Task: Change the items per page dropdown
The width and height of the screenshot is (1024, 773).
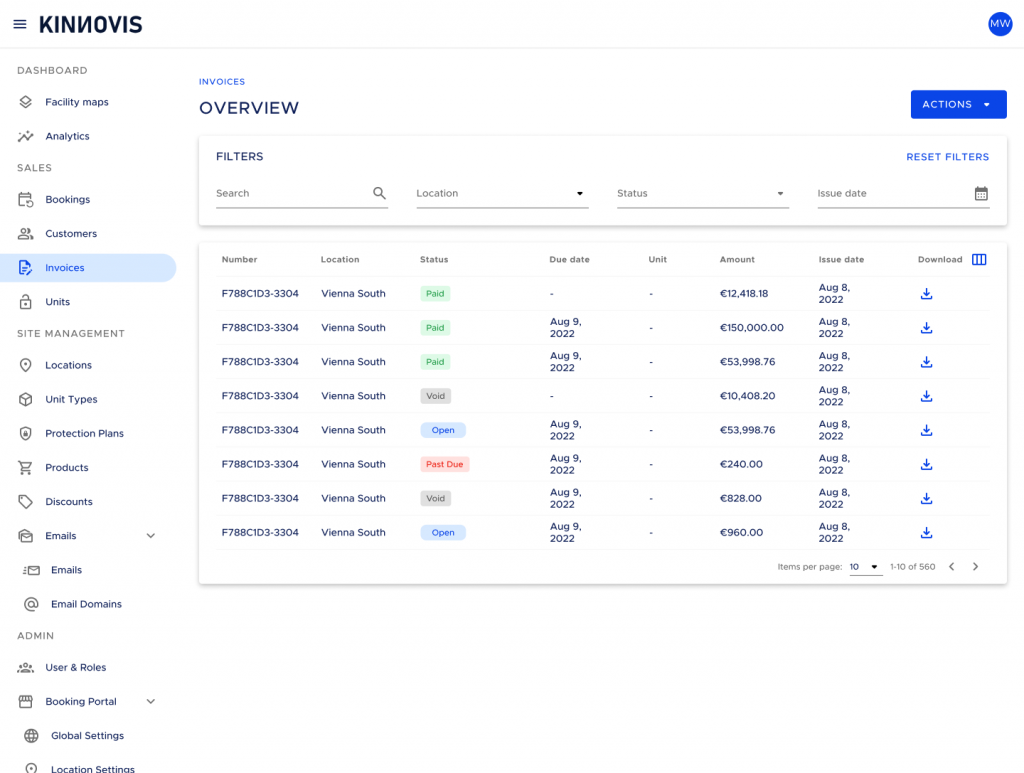Action: click(x=865, y=567)
